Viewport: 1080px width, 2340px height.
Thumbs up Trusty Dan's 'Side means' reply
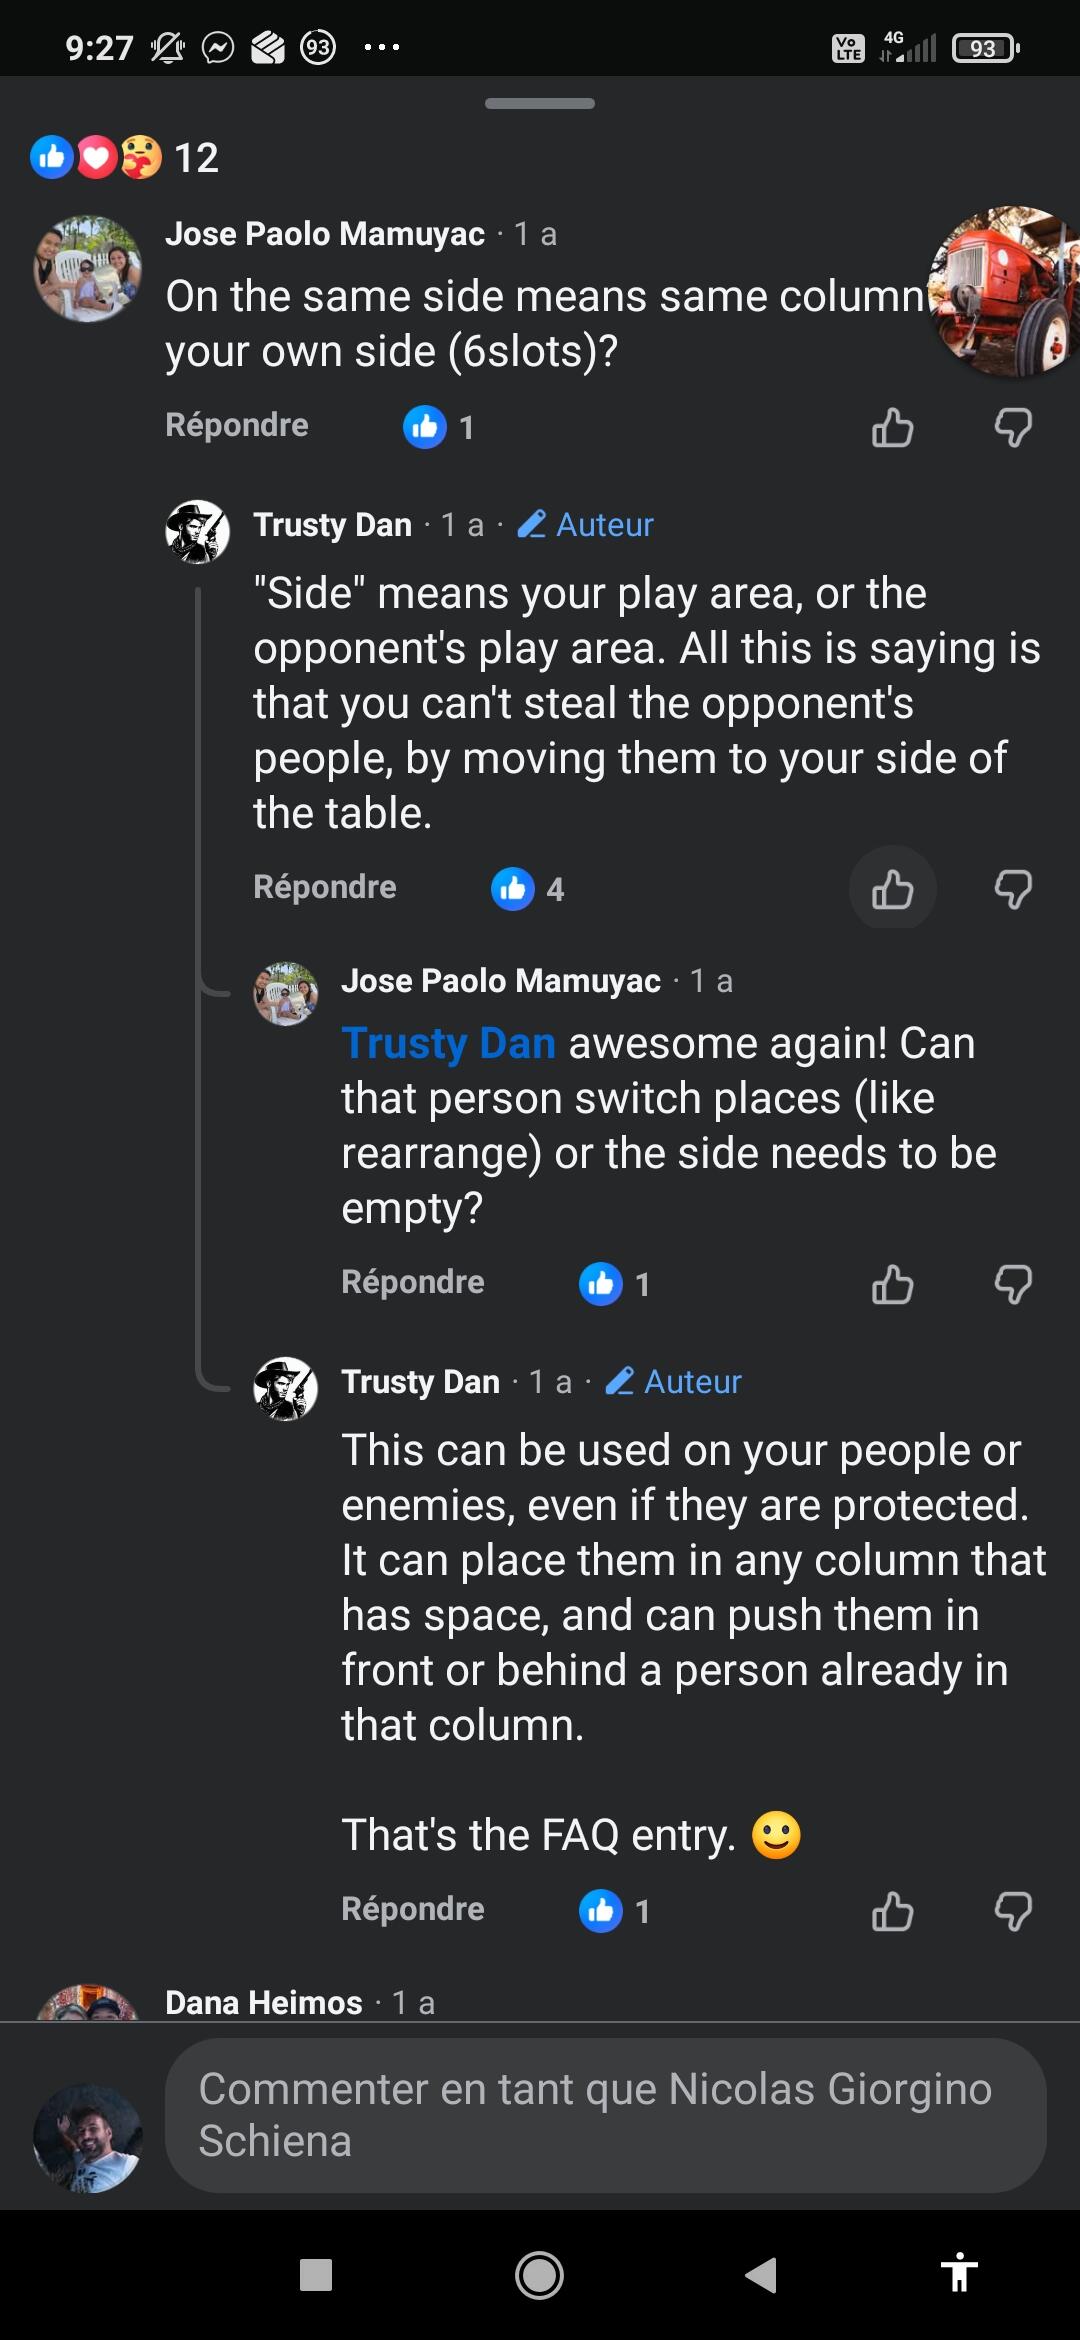click(892, 889)
